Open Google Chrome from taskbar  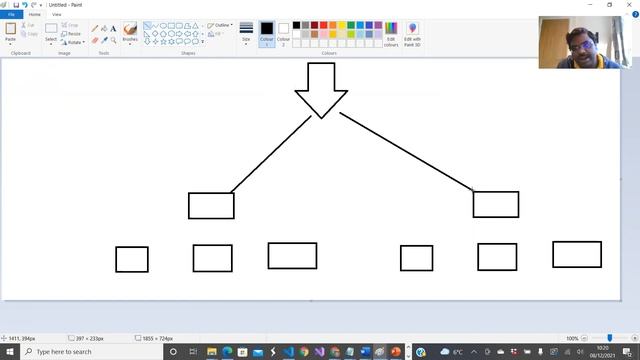point(304,351)
